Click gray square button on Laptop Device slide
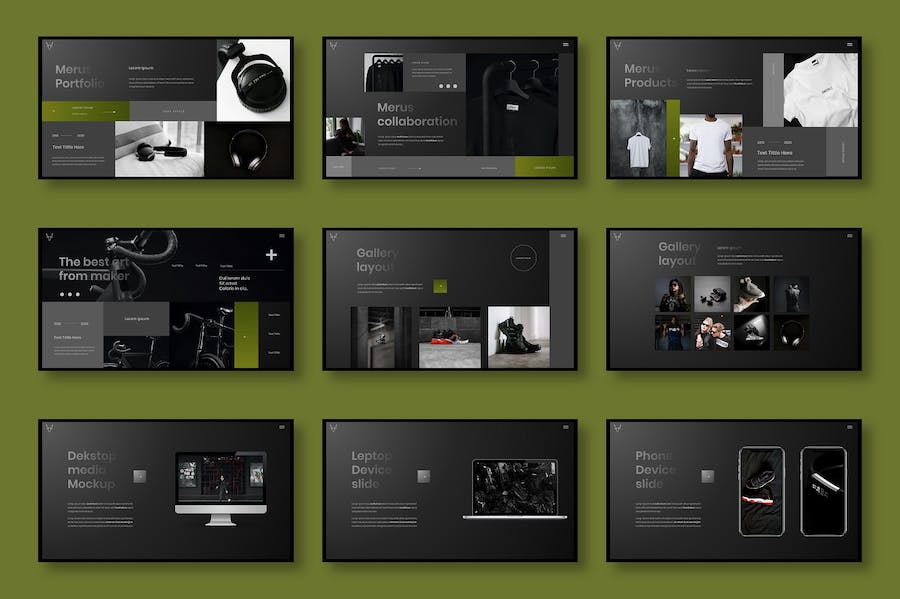Screen dimensions: 900x599 [423, 476]
